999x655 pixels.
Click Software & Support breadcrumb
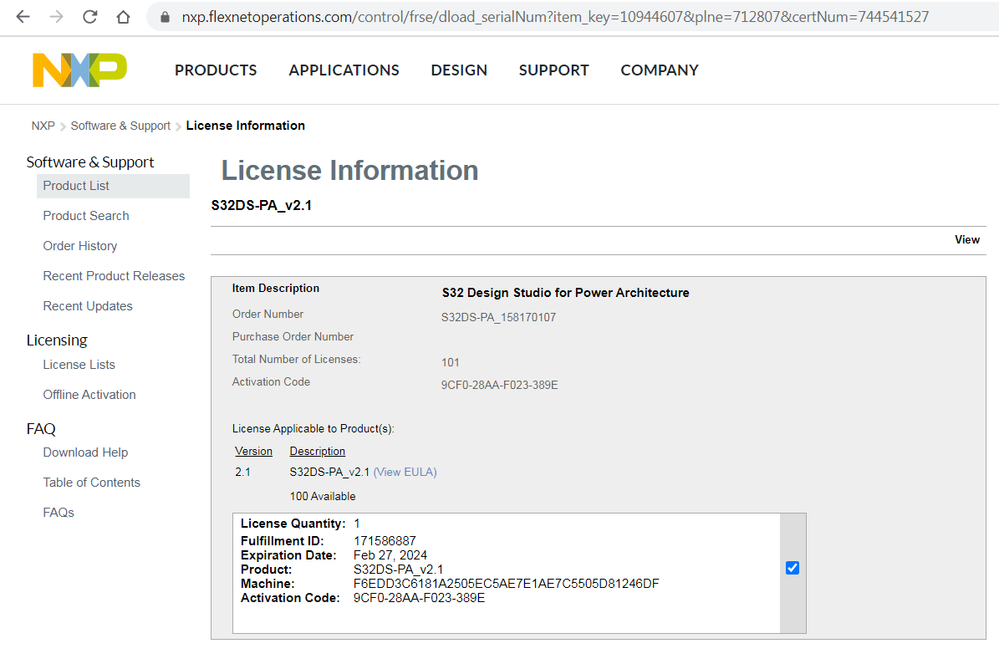point(121,126)
